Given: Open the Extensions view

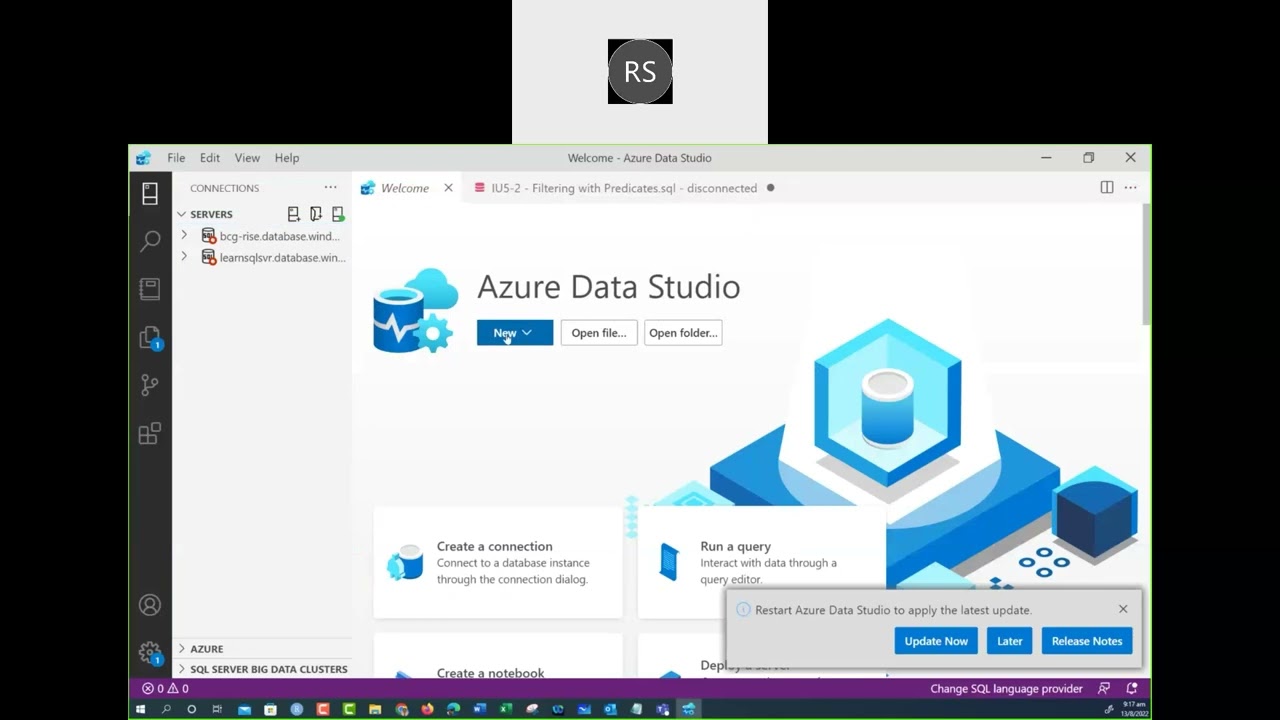Looking at the screenshot, I should pos(150,433).
